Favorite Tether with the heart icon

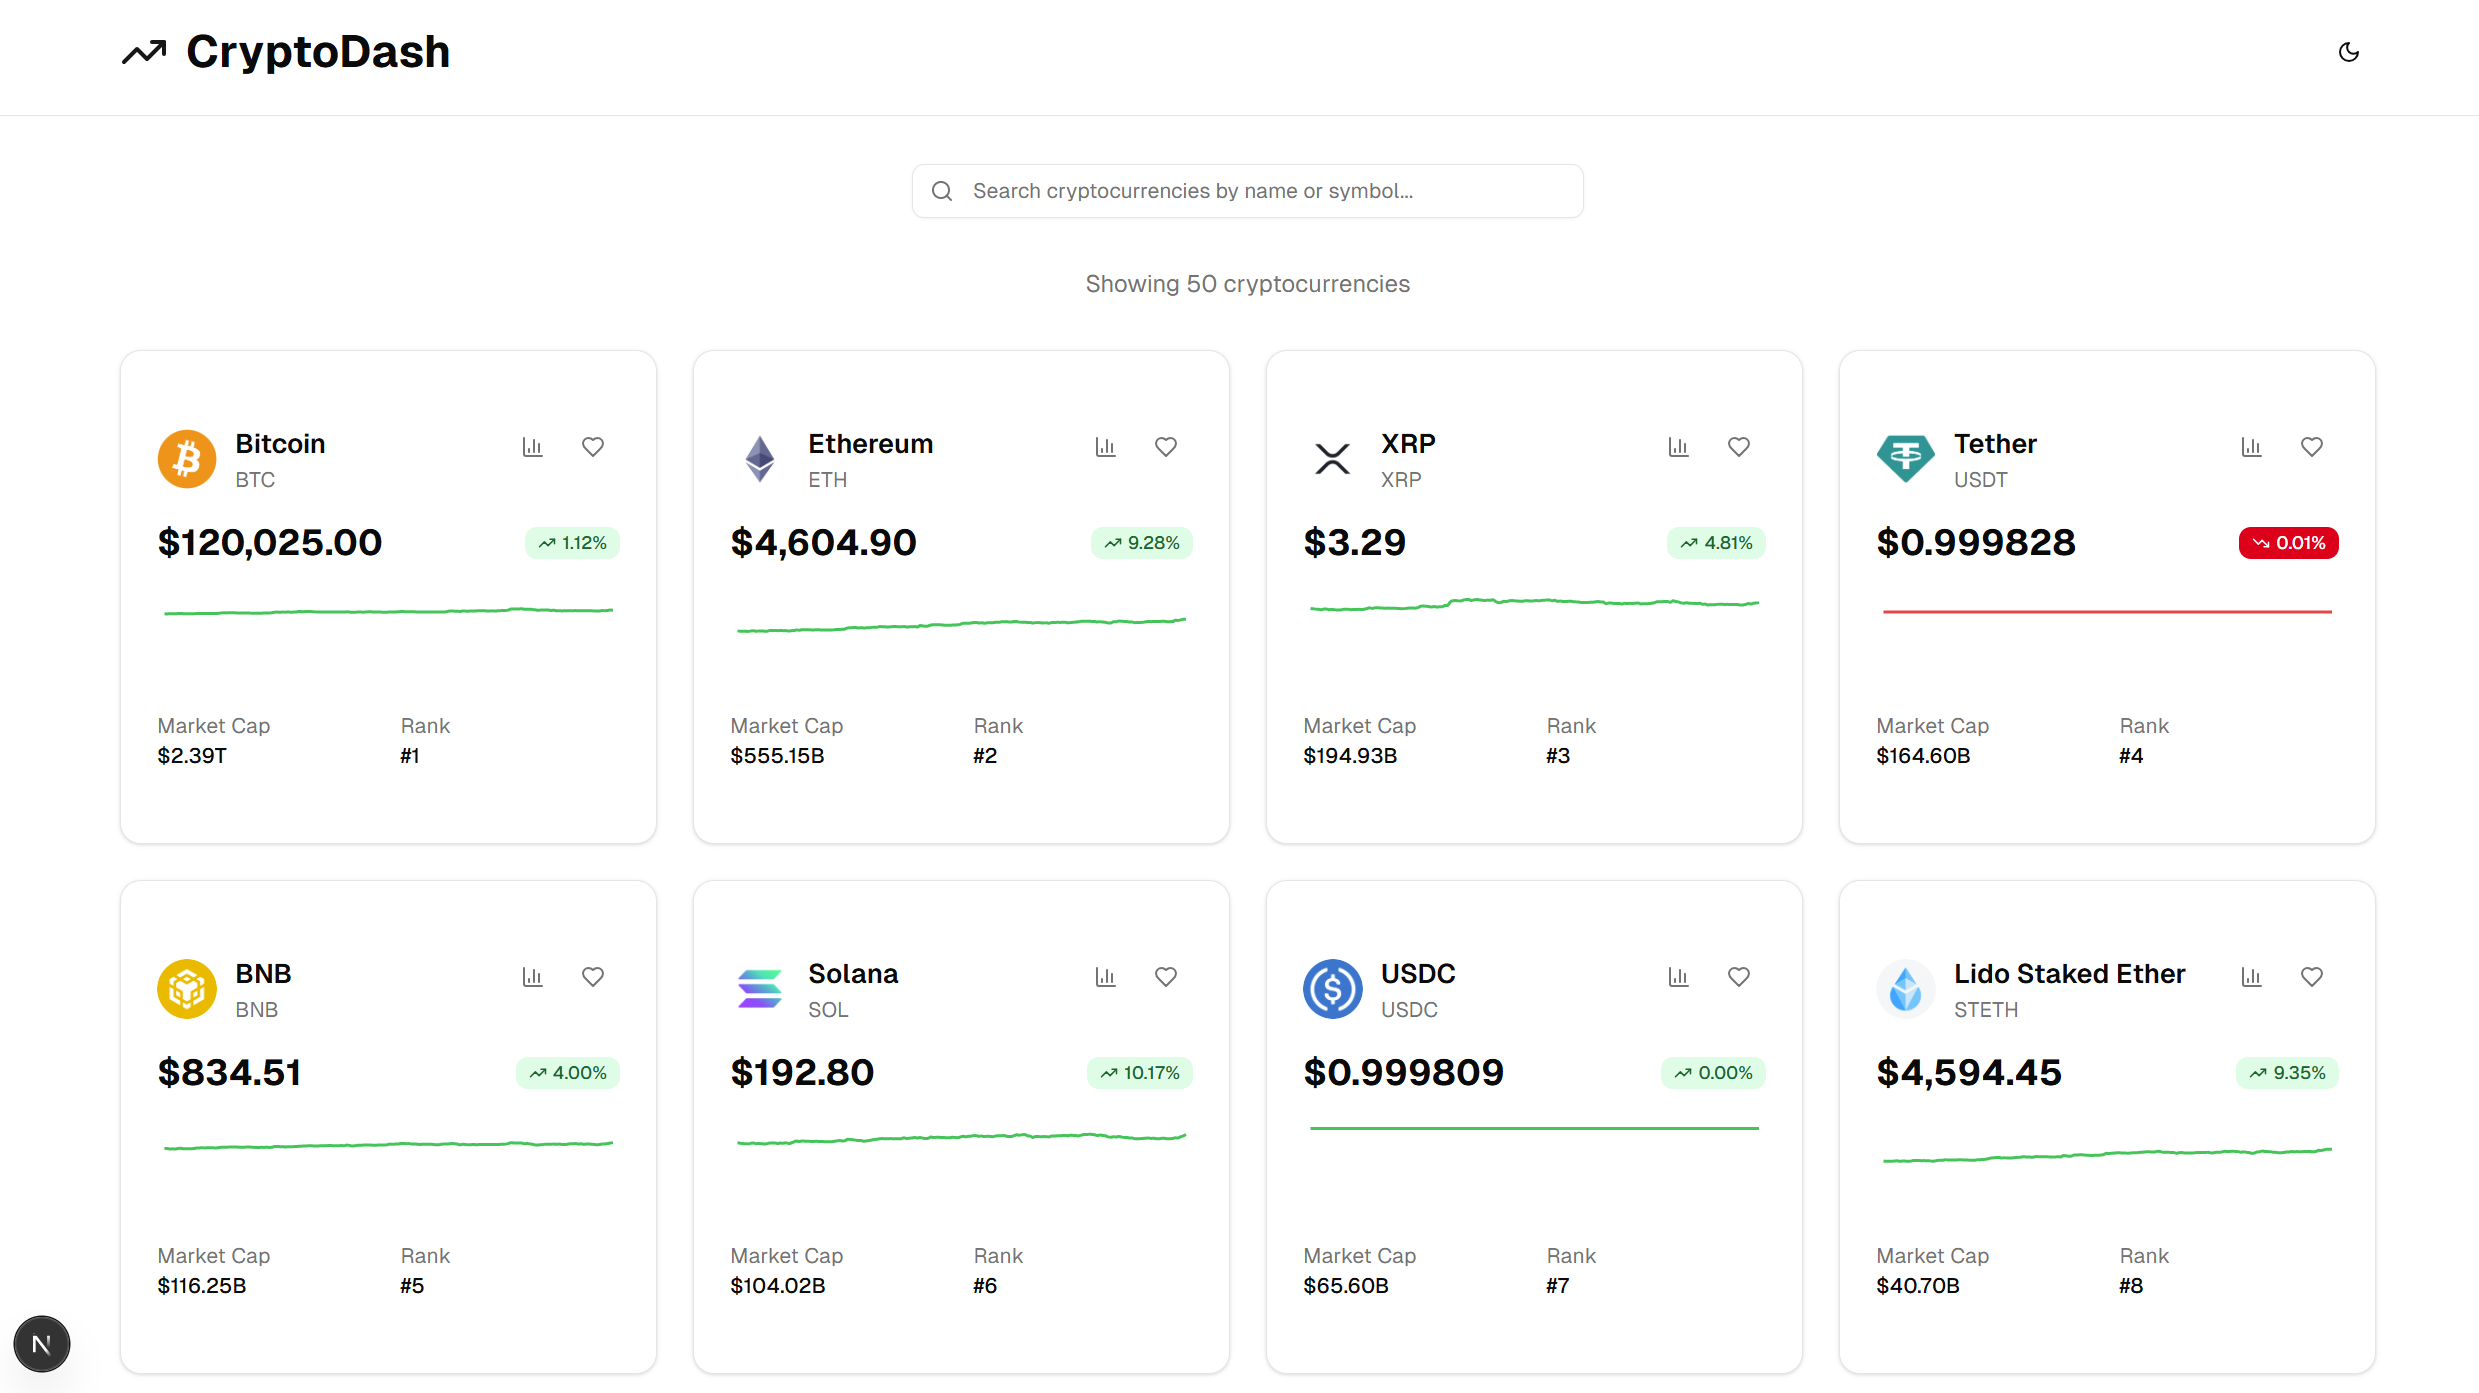(x=2312, y=447)
